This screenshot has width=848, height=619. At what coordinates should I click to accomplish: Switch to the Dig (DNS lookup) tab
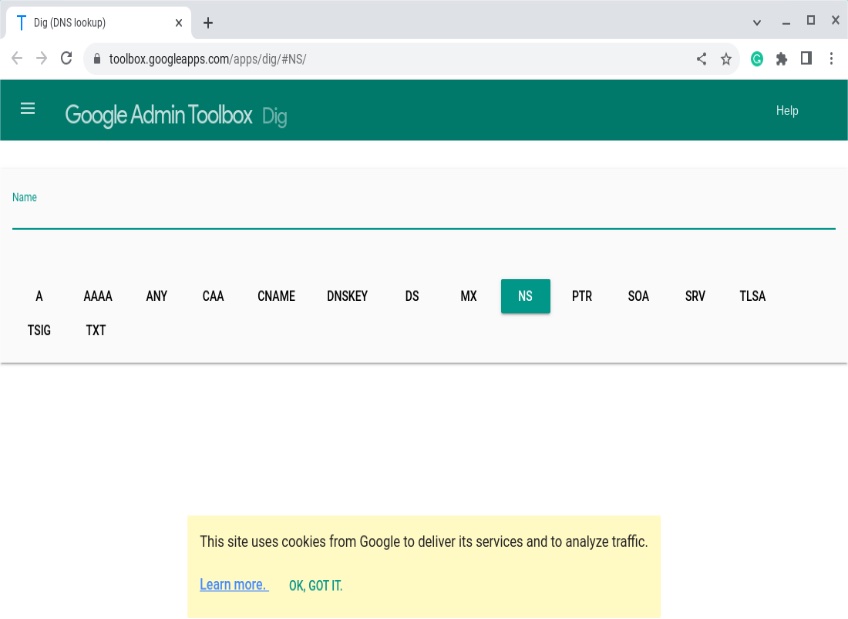[x=97, y=23]
